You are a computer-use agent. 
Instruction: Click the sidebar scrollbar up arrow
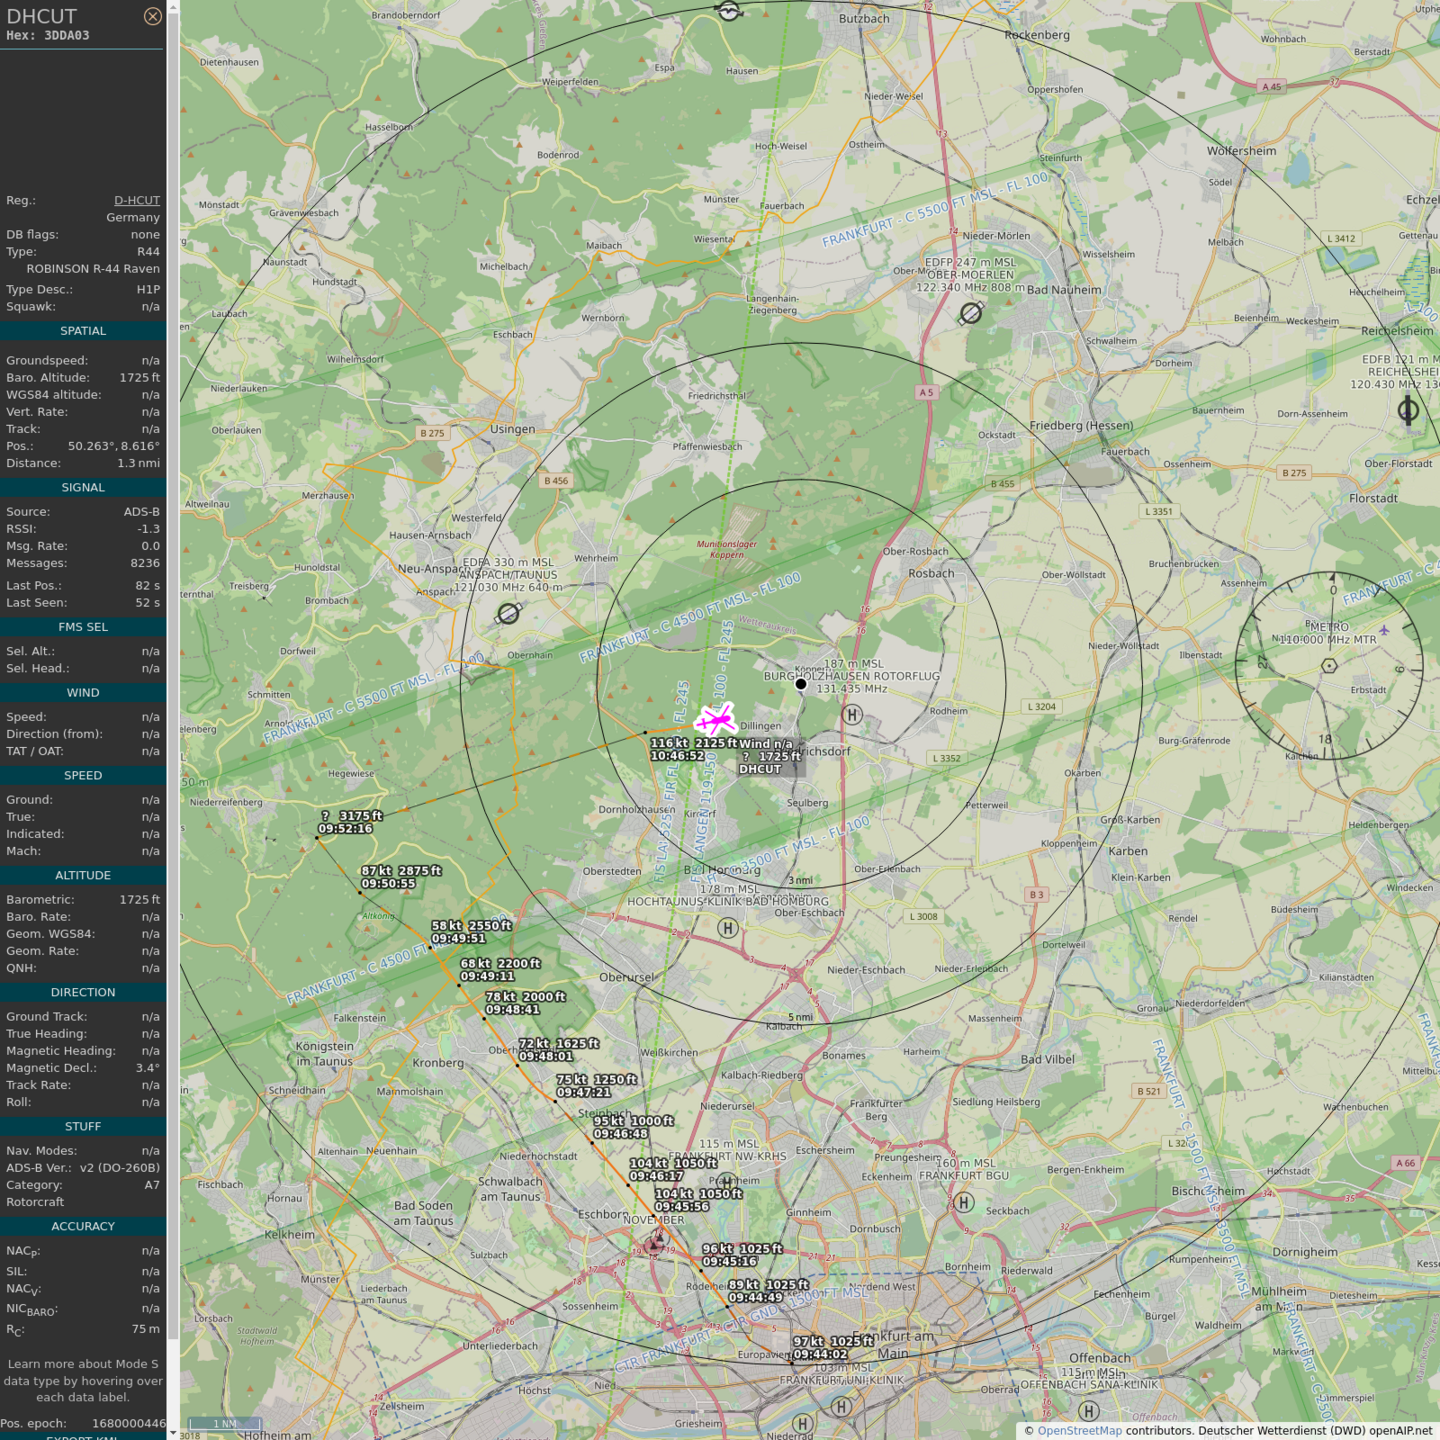click(x=173, y=7)
